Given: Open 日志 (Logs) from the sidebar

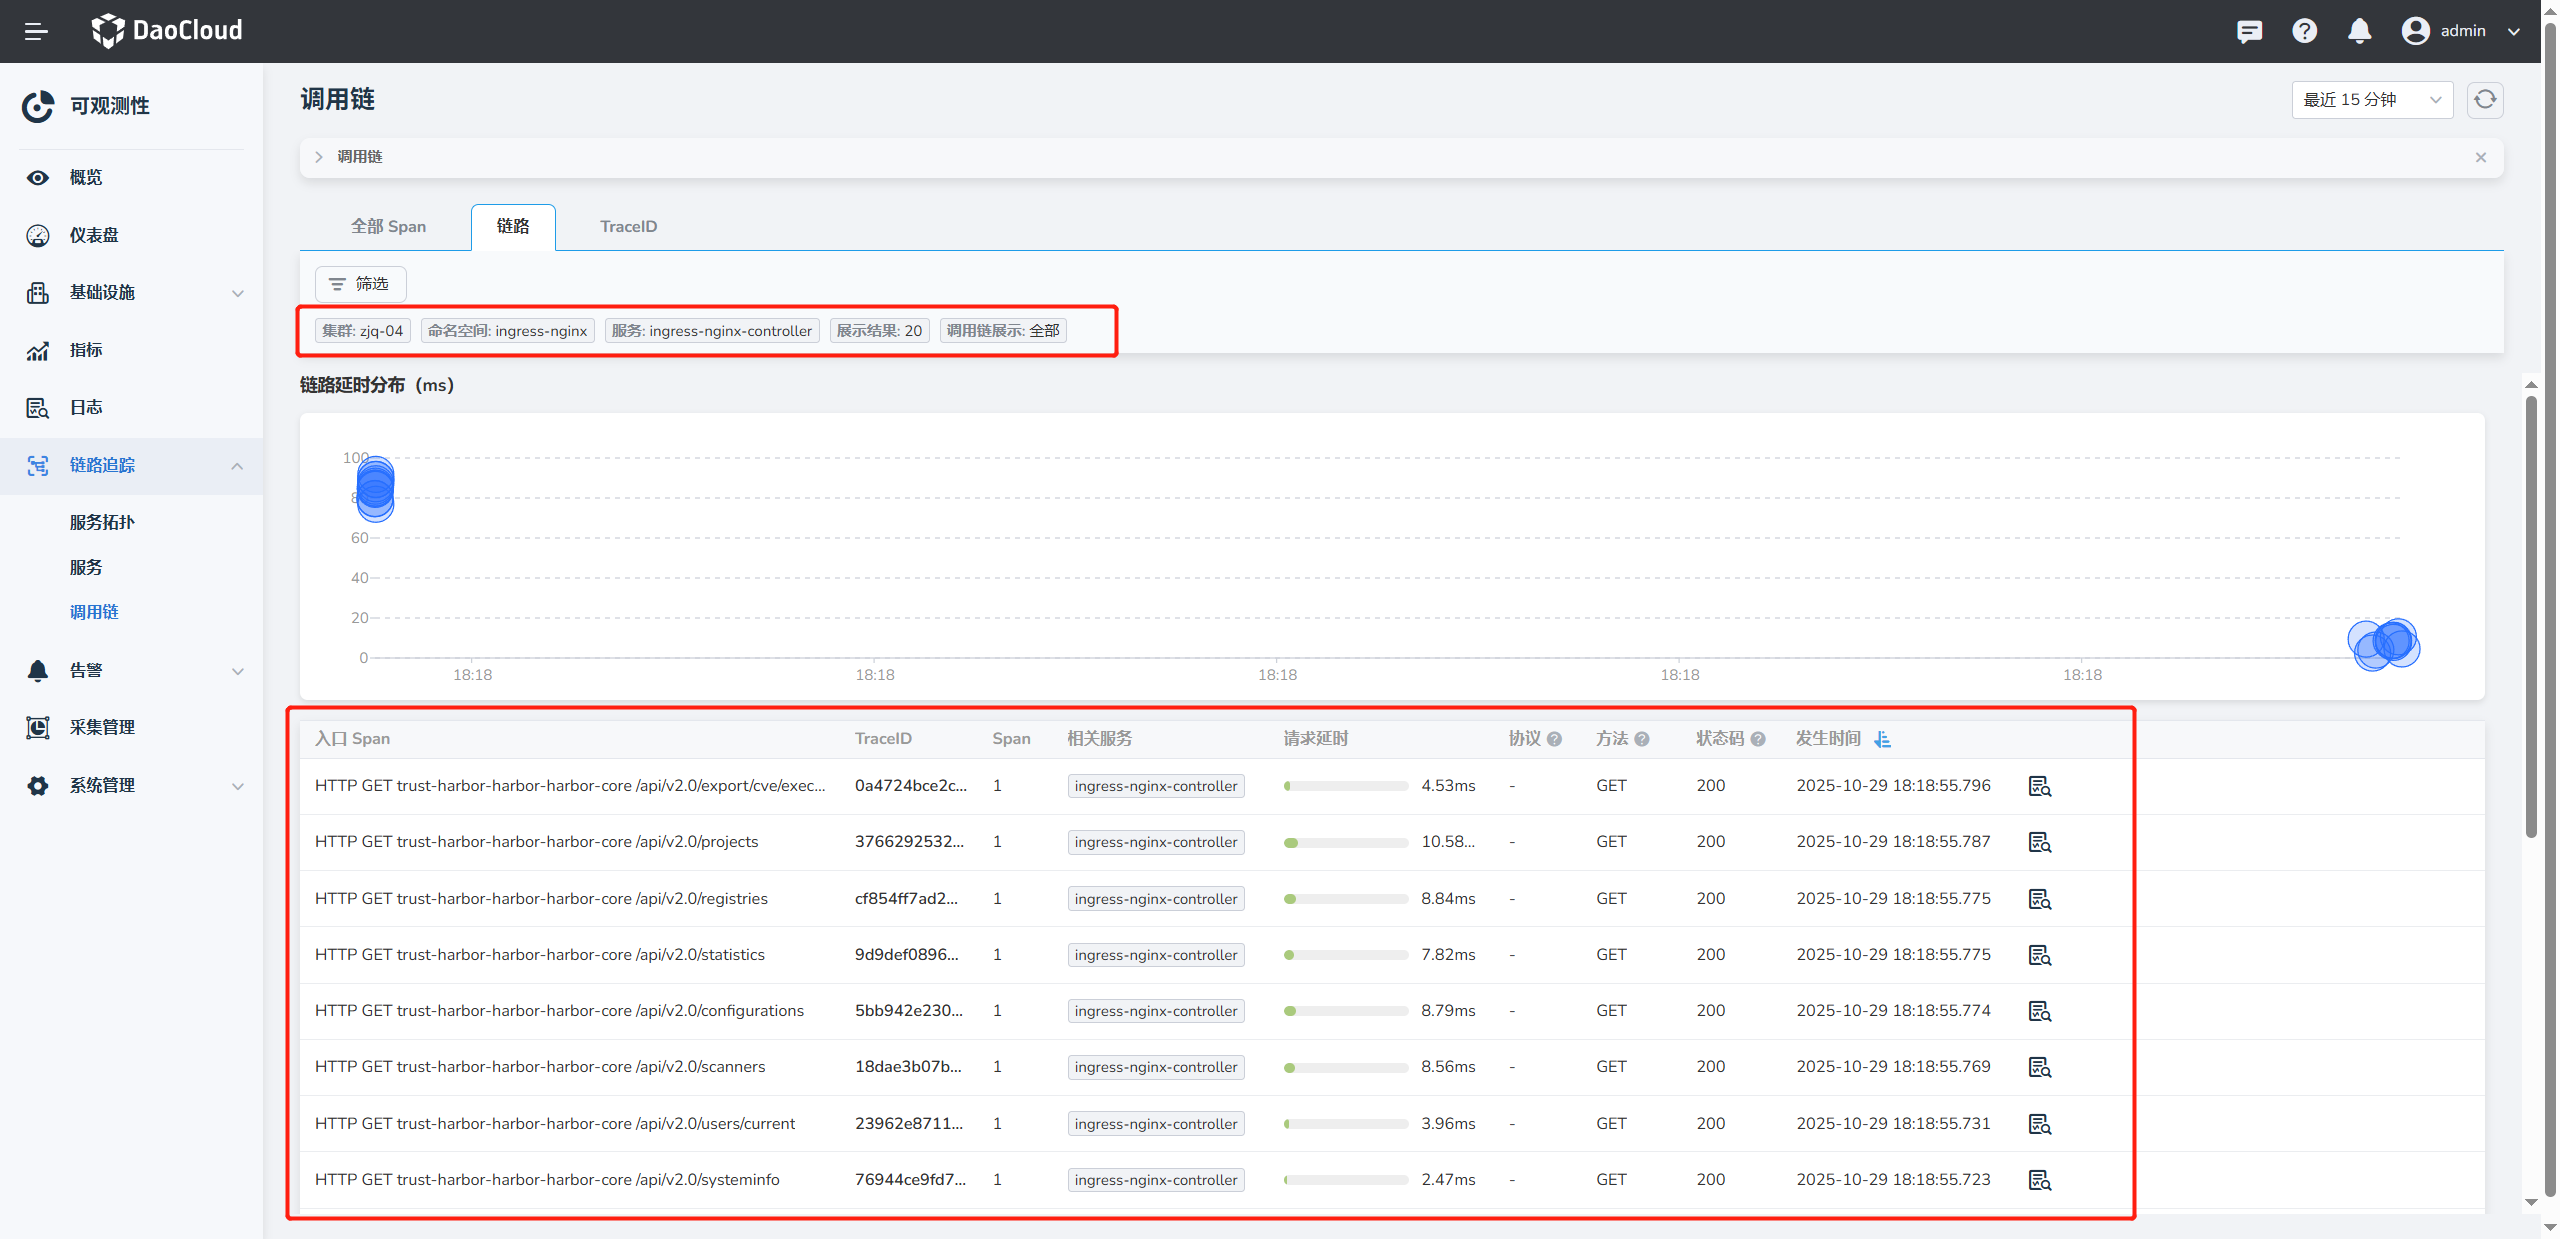Looking at the screenshot, I should pyautogui.click(x=86, y=407).
